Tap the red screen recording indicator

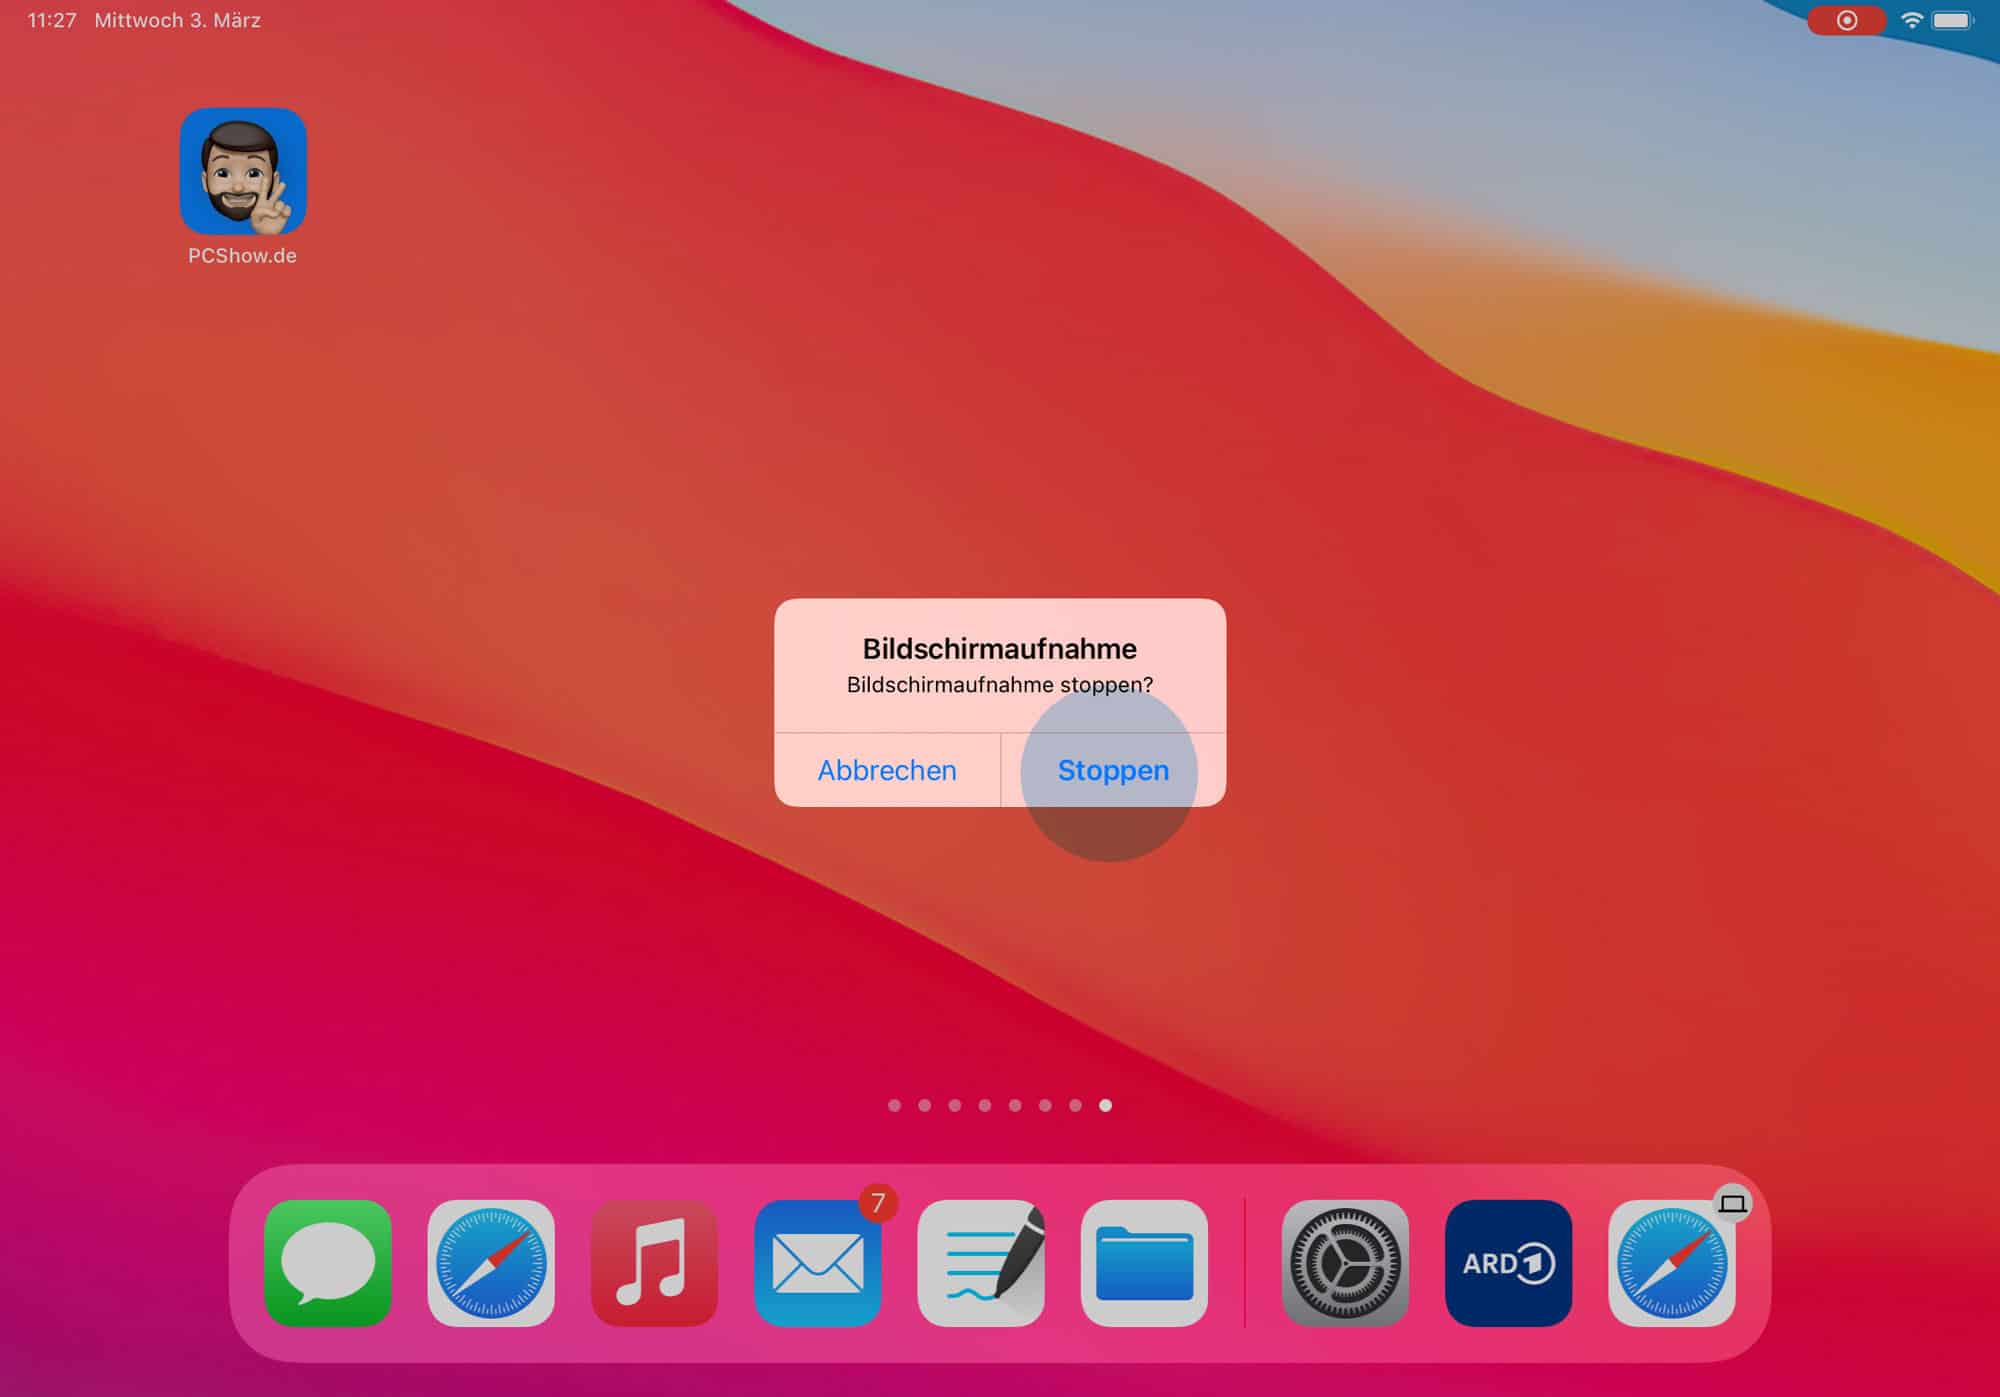tap(1846, 21)
